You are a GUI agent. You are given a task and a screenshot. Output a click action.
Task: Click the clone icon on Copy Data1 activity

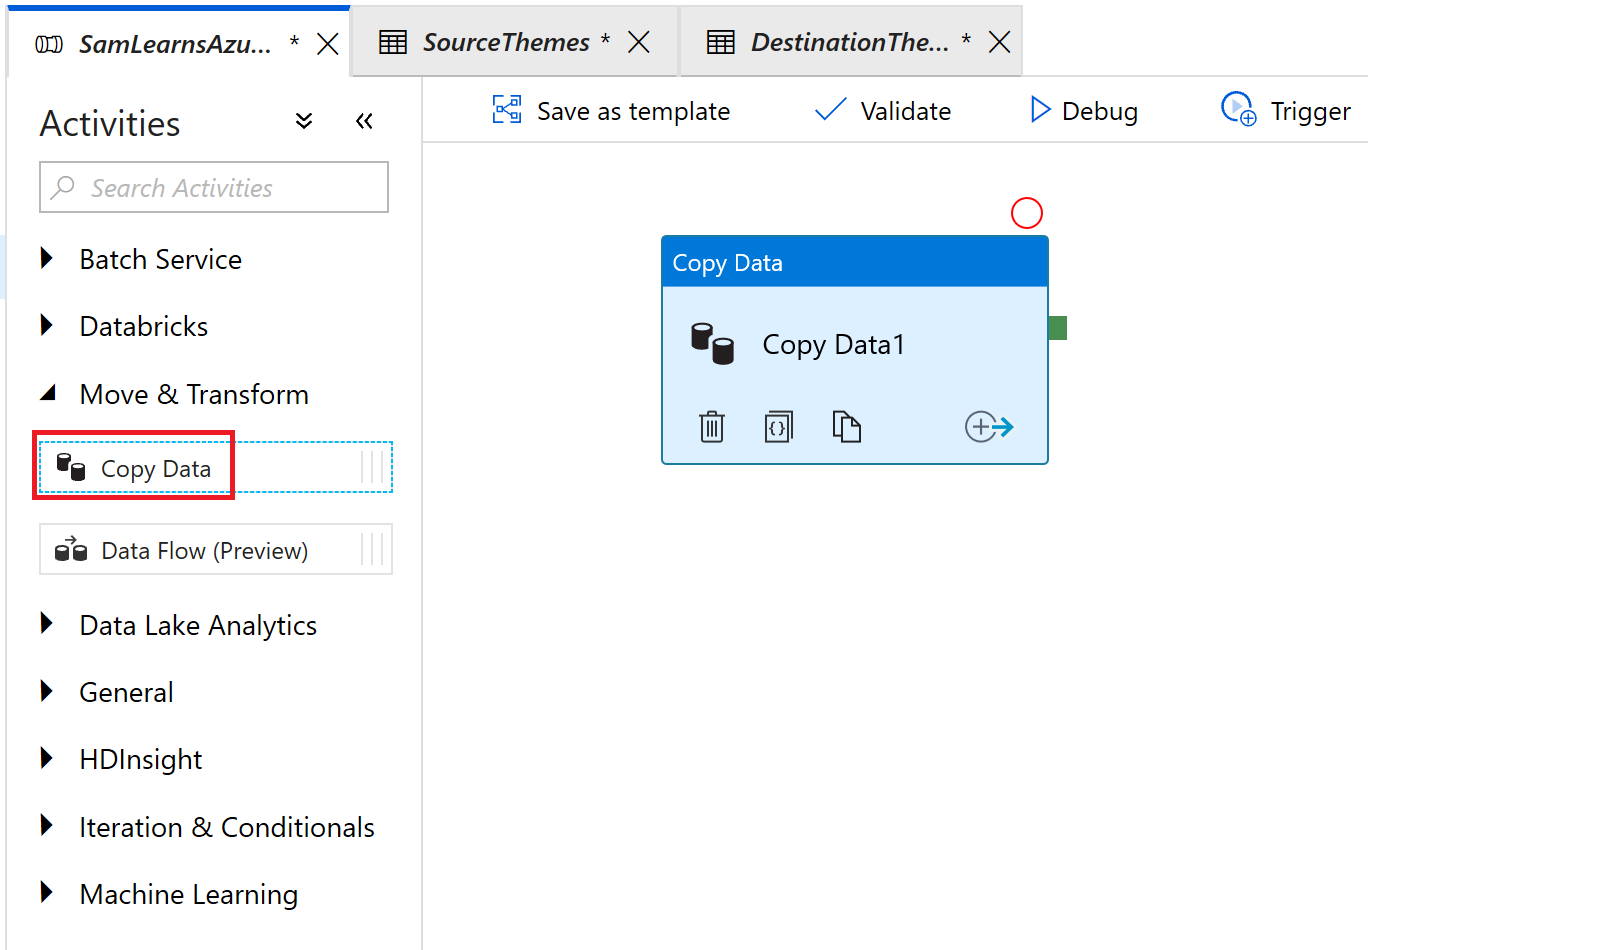846,427
